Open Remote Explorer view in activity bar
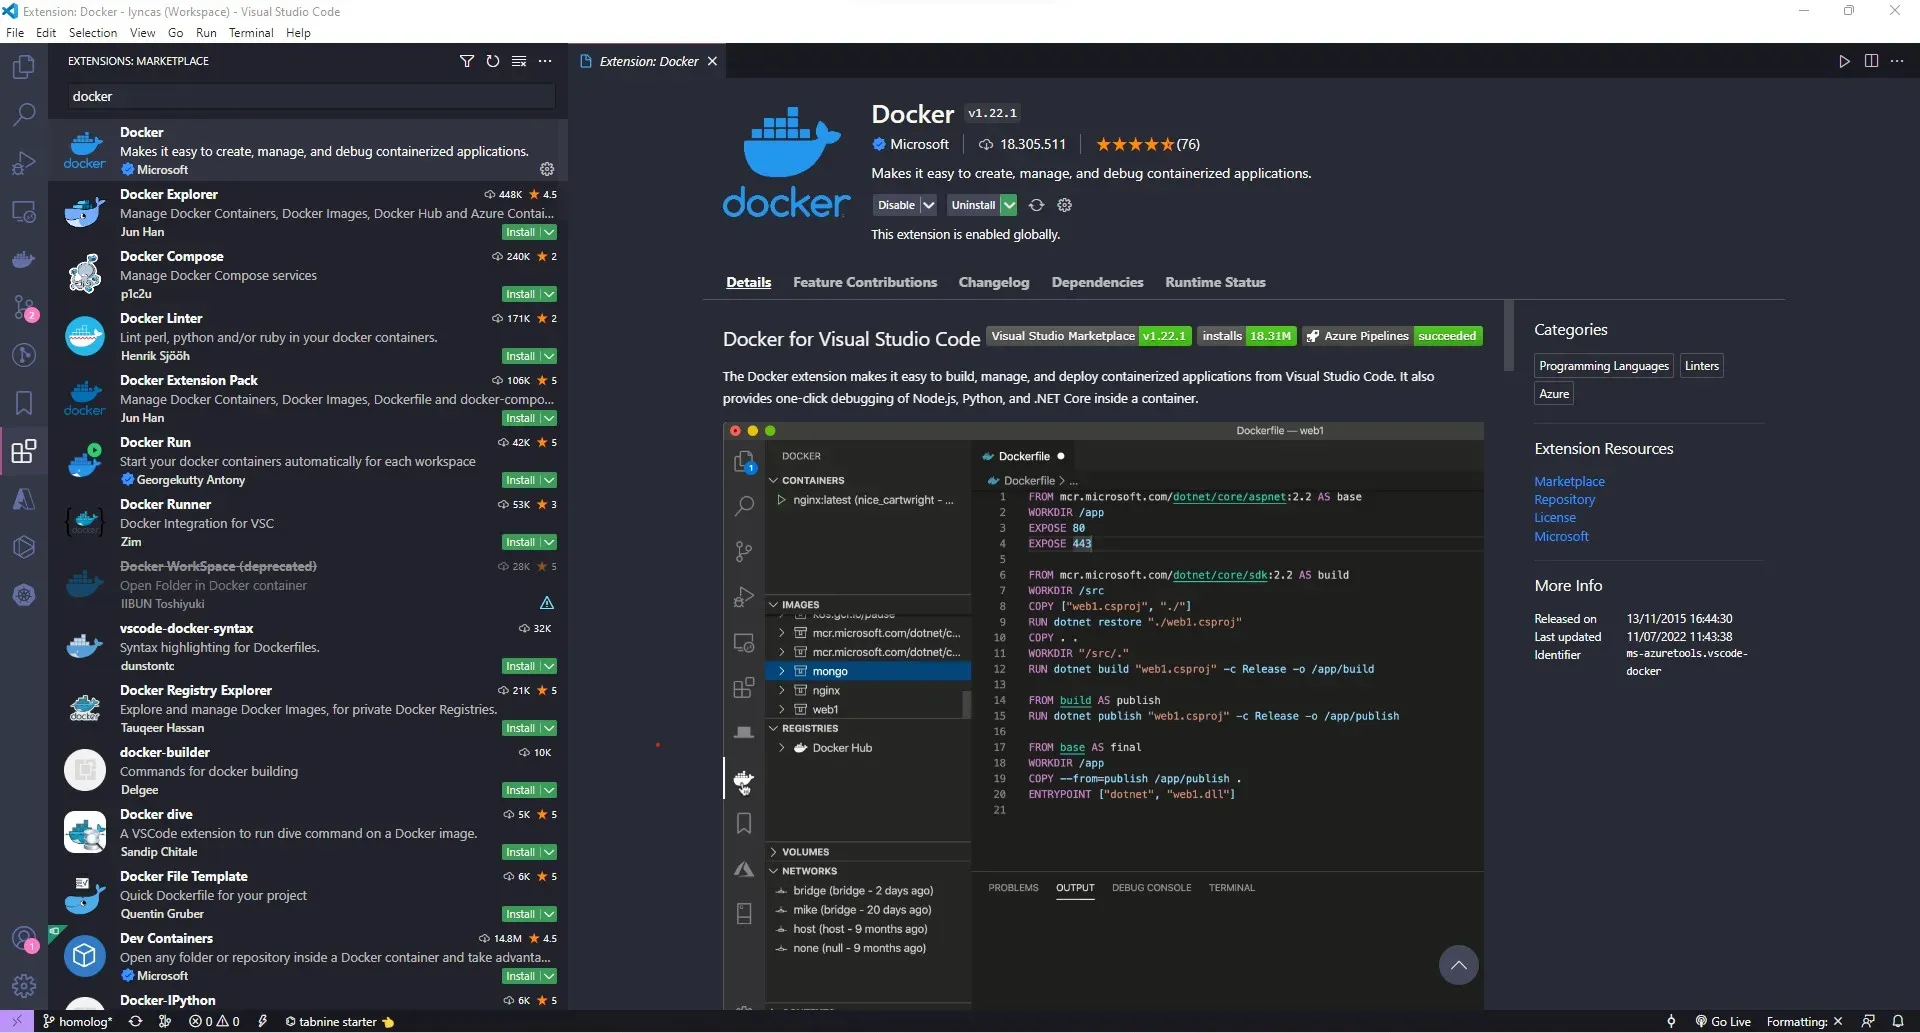The width and height of the screenshot is (1920, 1033). point(23,212)
